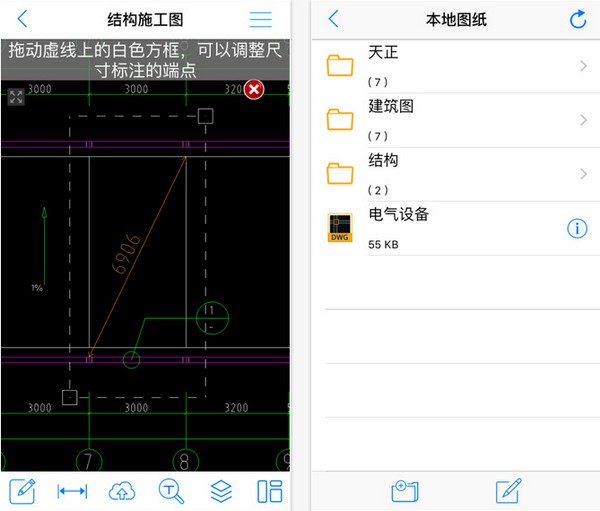The width and height of the screenshot is (600, 511).
Task: Expand the 结构 row chevron
Action: (583, 174)
